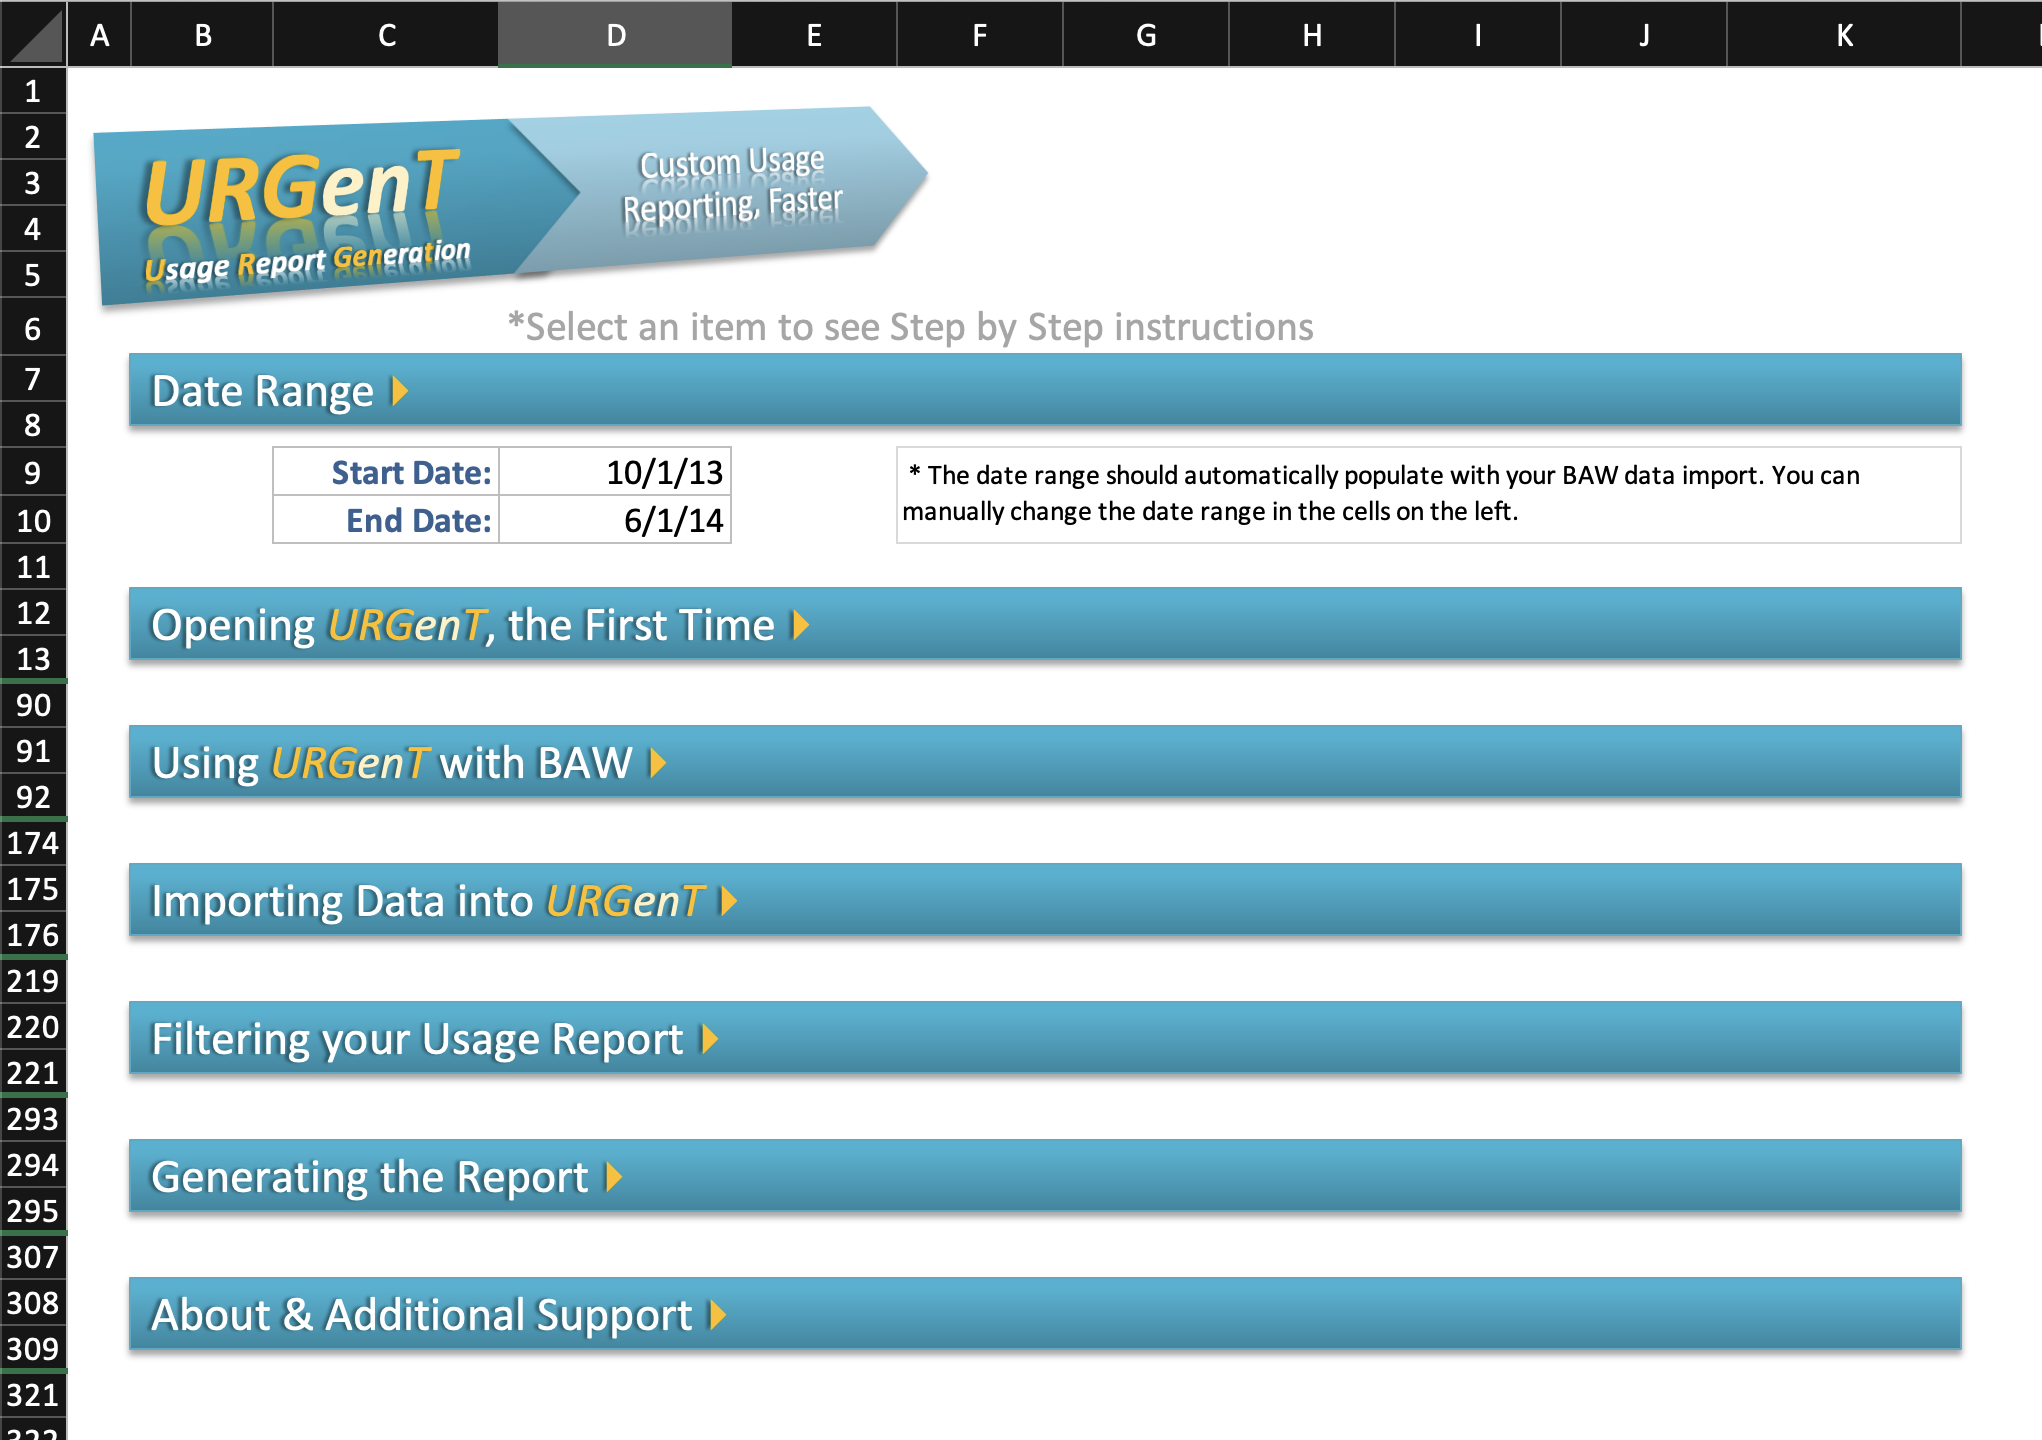Click the Importing Data into URGenT arrow icon
This screenshot has width=2042, height=1440.
pyautogui.click(x=729, y=901)
